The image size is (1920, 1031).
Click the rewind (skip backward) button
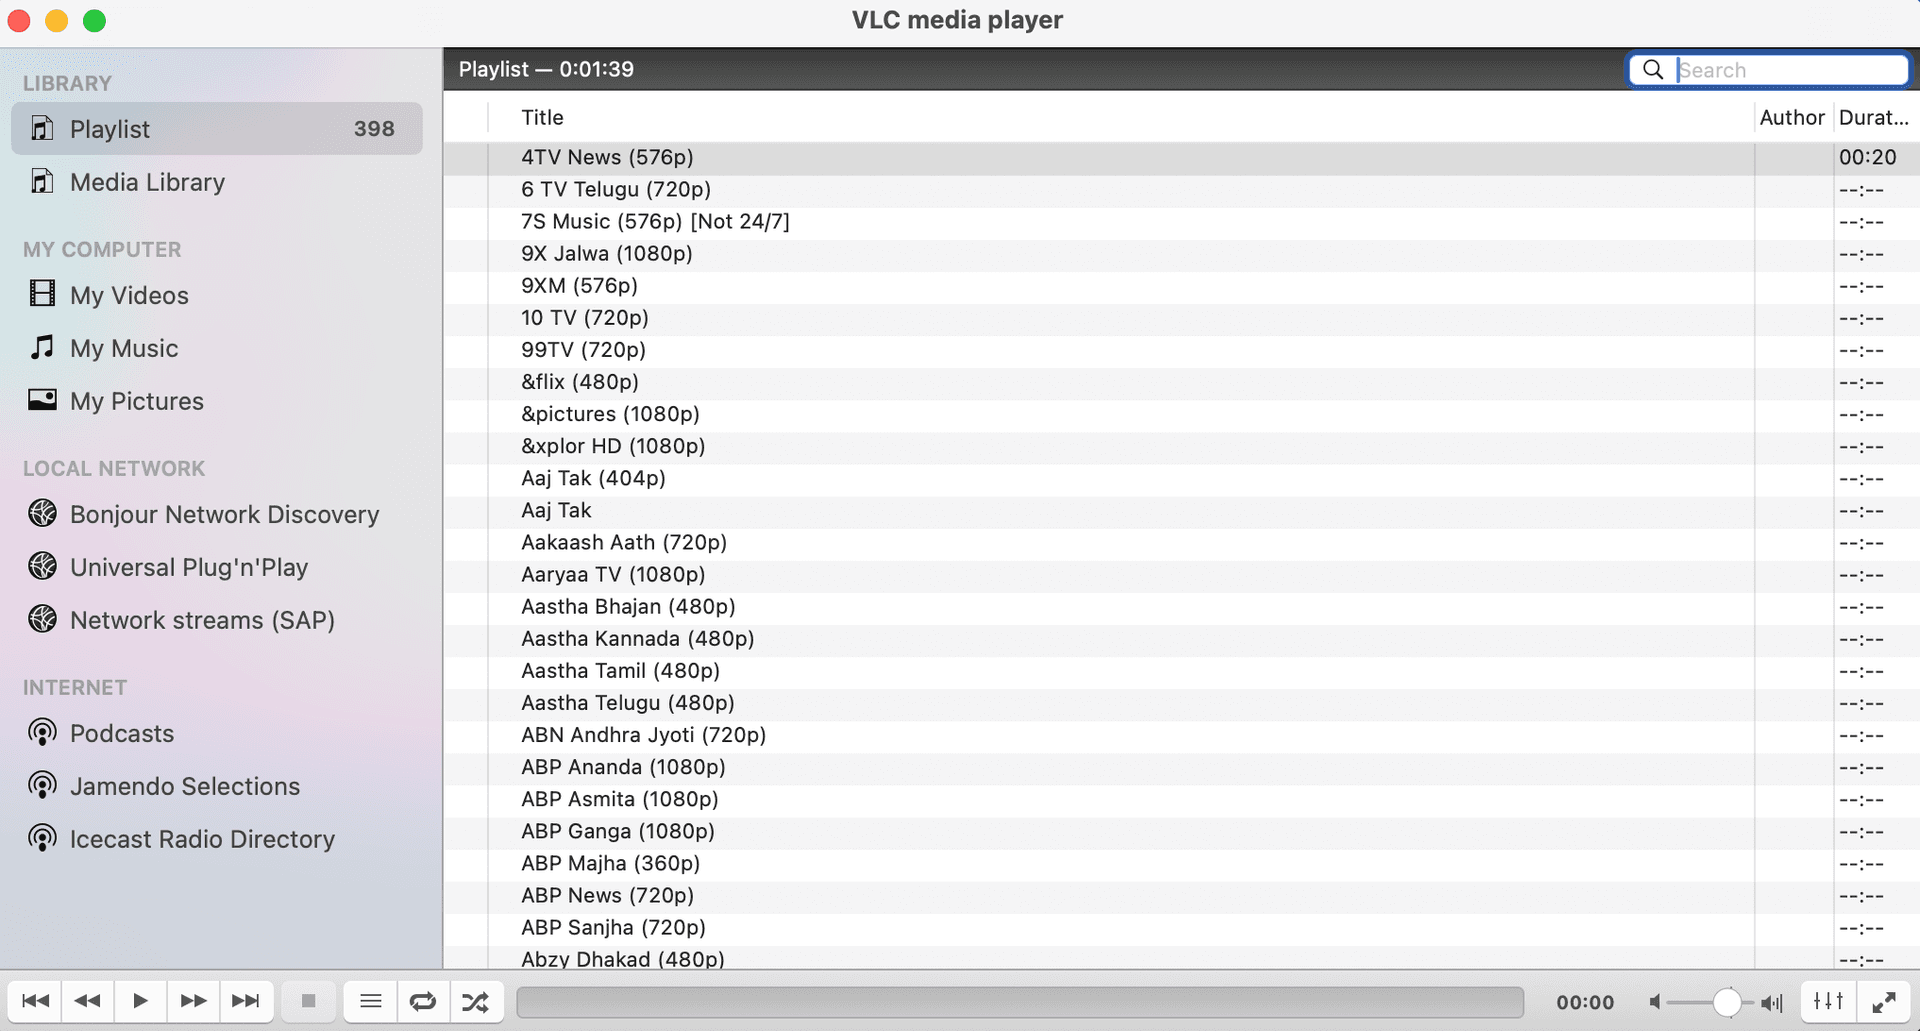pos(88,1001)
